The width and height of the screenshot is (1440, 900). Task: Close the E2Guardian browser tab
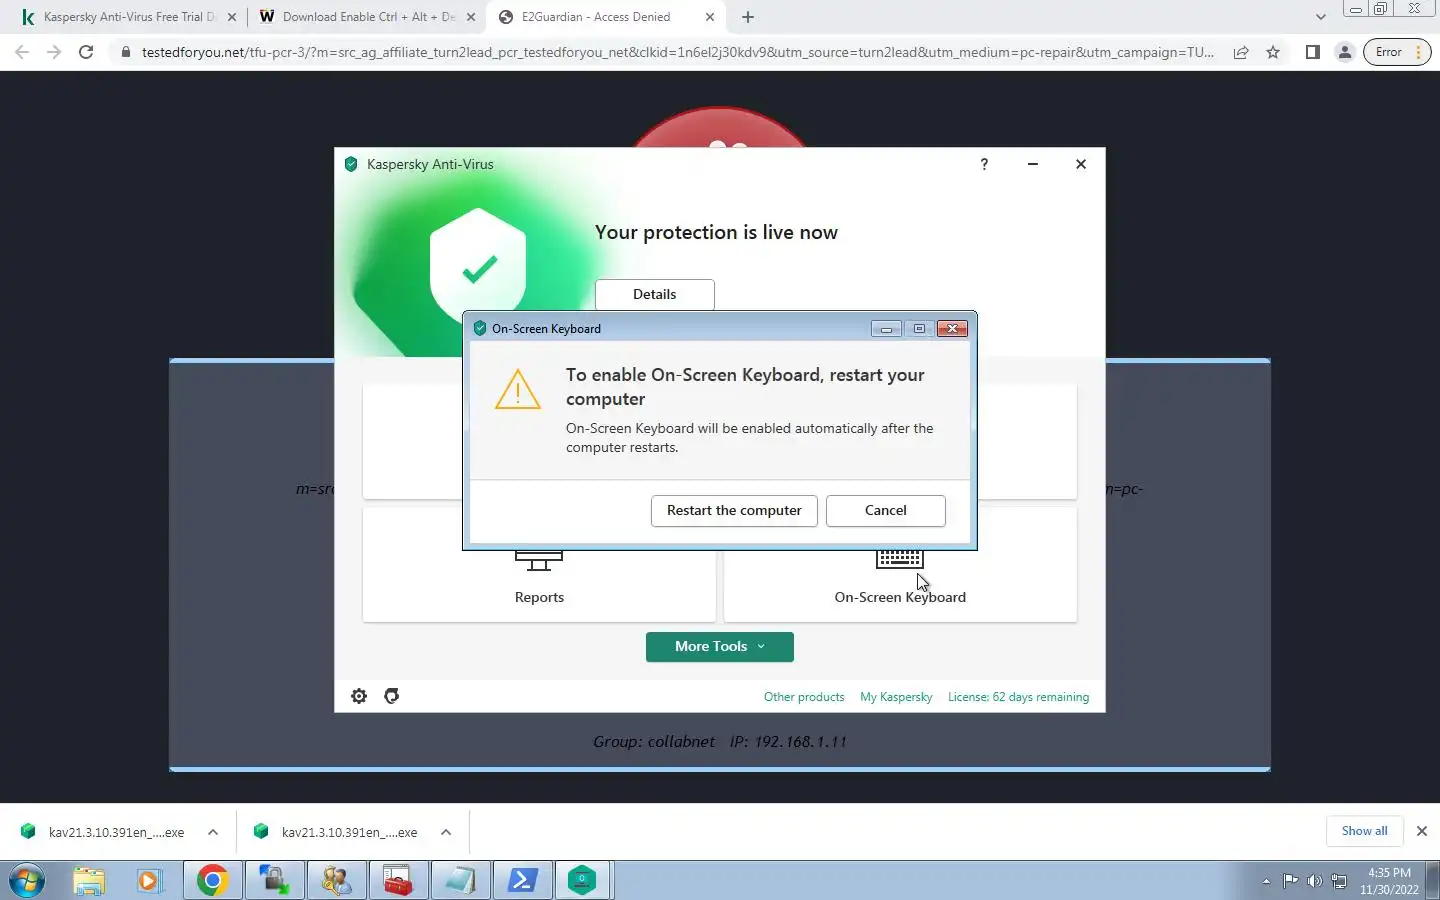(710, 17)
